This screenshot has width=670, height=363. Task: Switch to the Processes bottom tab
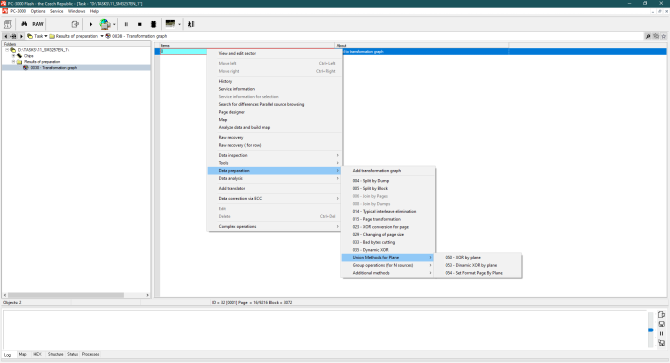[x=91, y=354]
